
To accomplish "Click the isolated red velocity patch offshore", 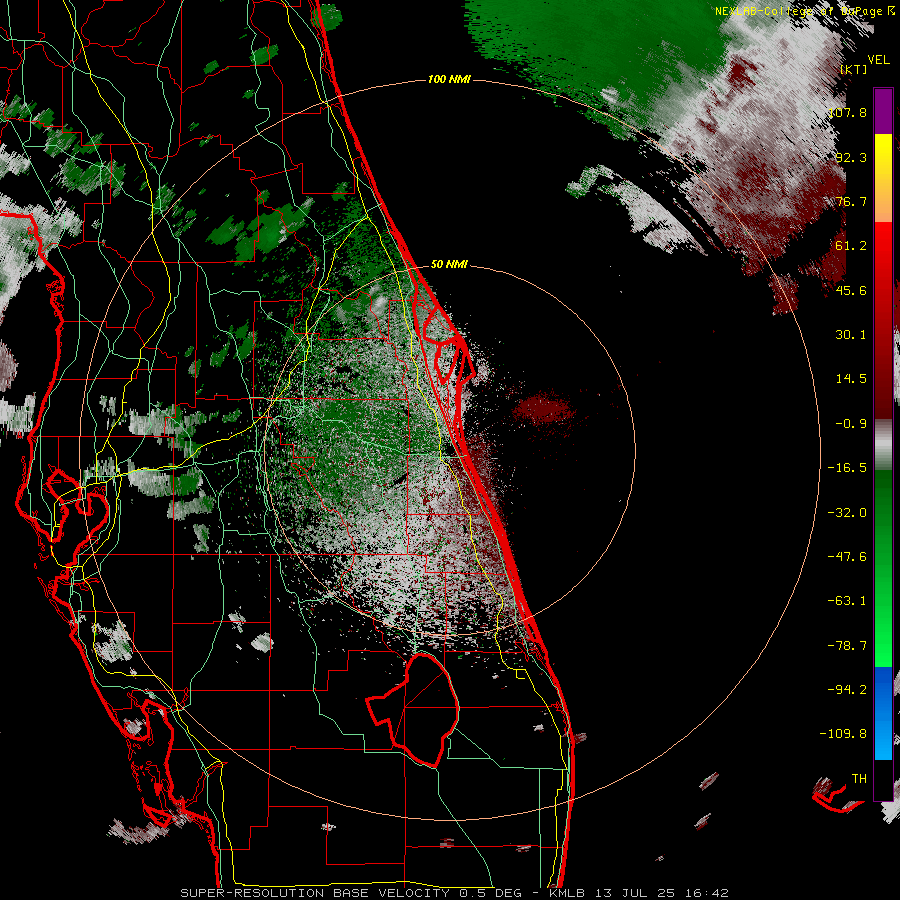I will point(544,410).
